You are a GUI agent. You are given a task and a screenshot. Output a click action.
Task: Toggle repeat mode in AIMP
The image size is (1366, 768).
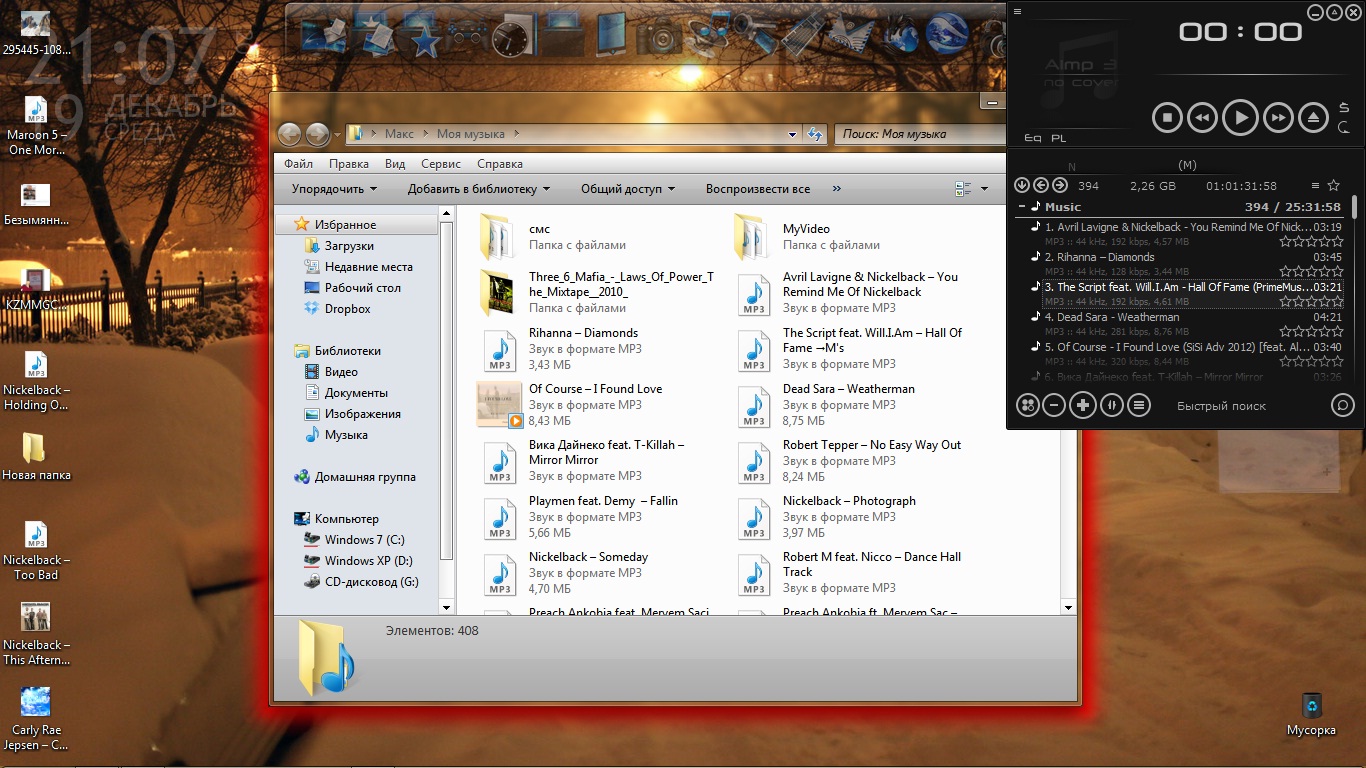tap(1345, 127)
